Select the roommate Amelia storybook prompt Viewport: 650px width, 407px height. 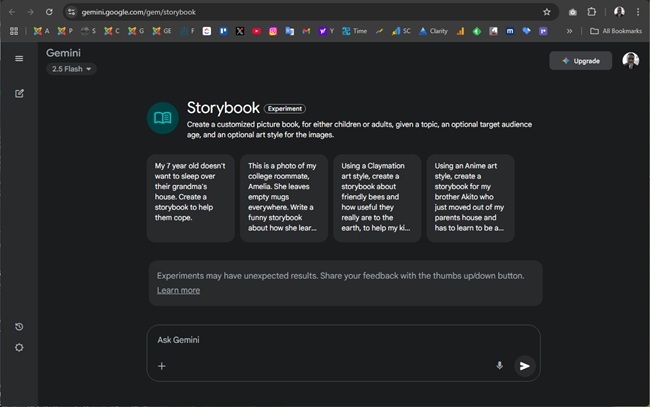284,198
